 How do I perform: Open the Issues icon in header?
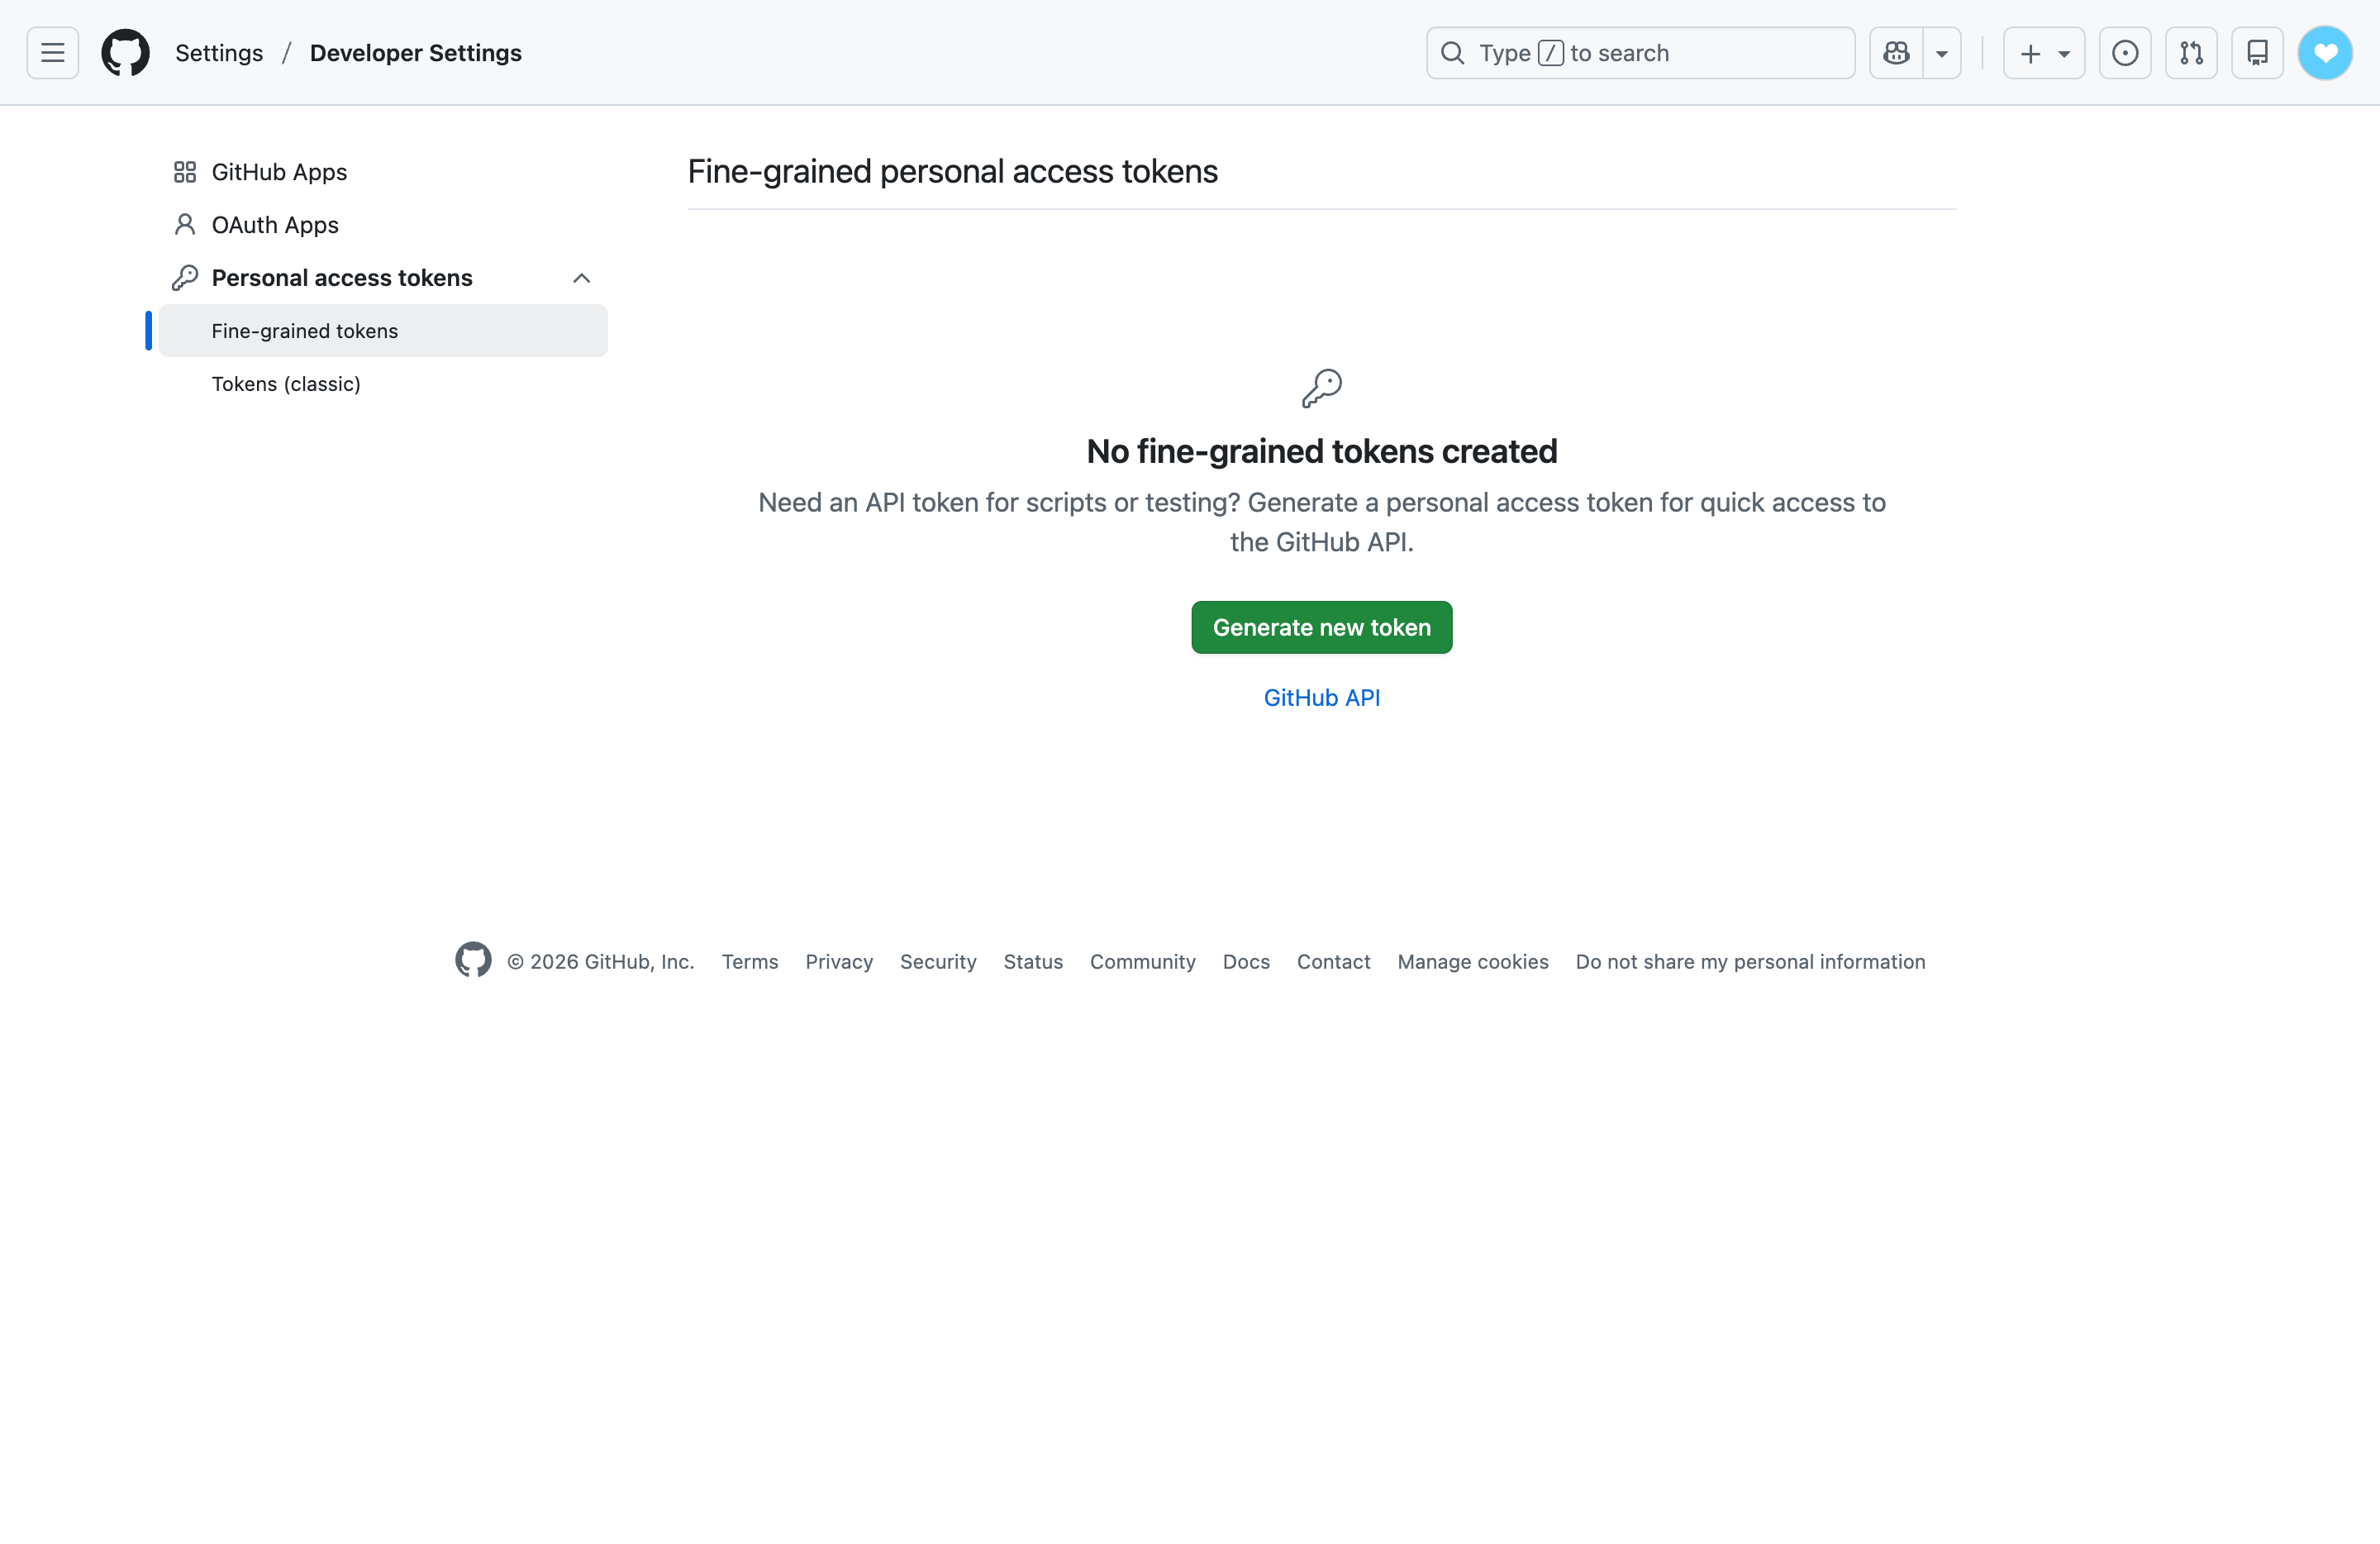pyautogui.click(x=2125, y=53)
